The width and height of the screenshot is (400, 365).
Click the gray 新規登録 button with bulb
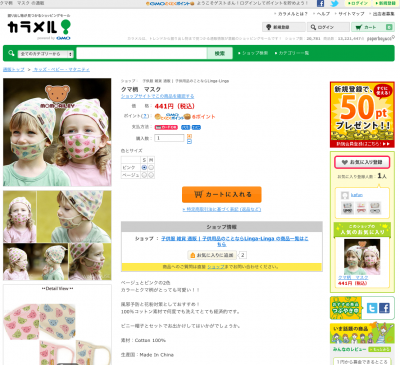click(284, 27)
